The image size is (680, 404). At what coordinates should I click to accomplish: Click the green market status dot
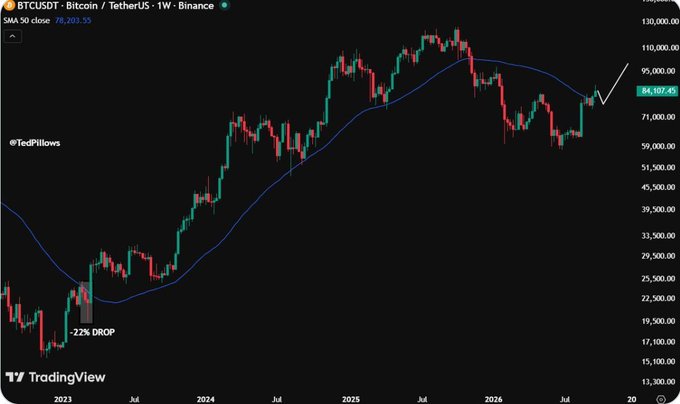click(224, 6)
